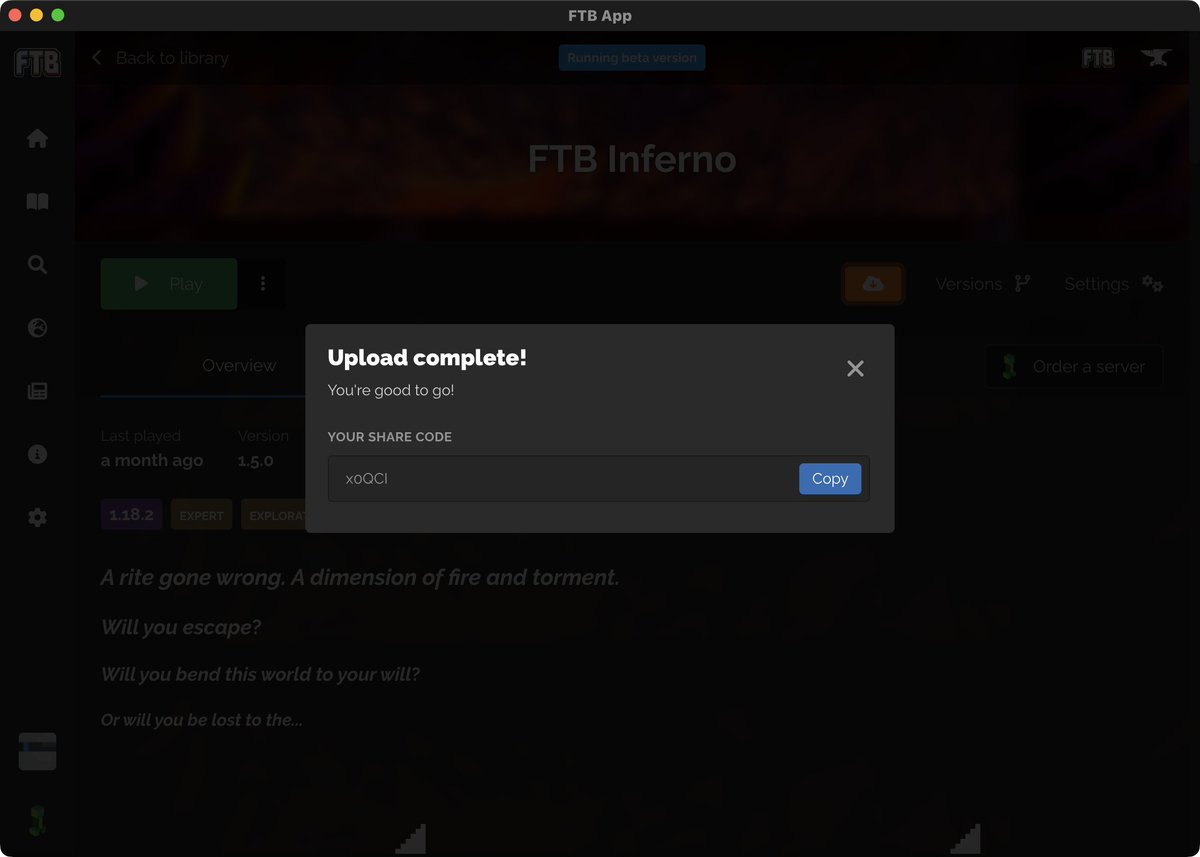This screenshot has width=1200, height=857.
Task: Click the 'a month ago' last played value
Action: pyautogui.click(x=152, y=461)
